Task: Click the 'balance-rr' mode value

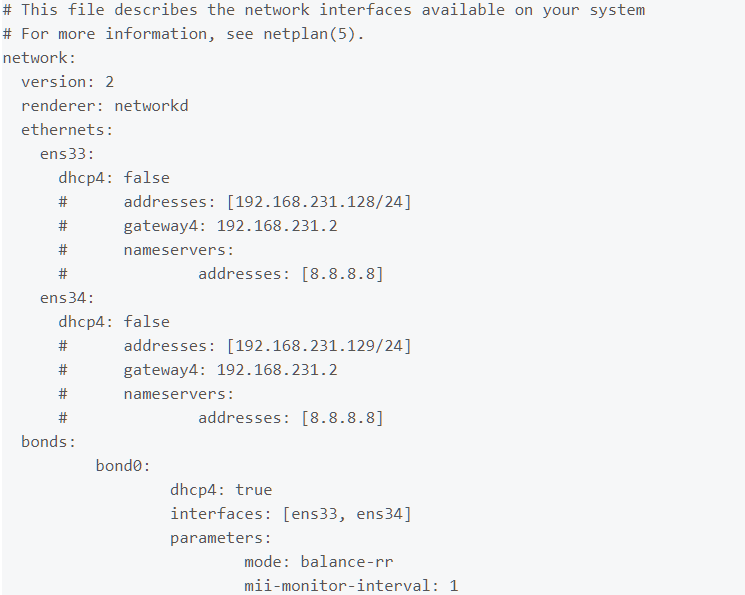Action: point(347,562)
